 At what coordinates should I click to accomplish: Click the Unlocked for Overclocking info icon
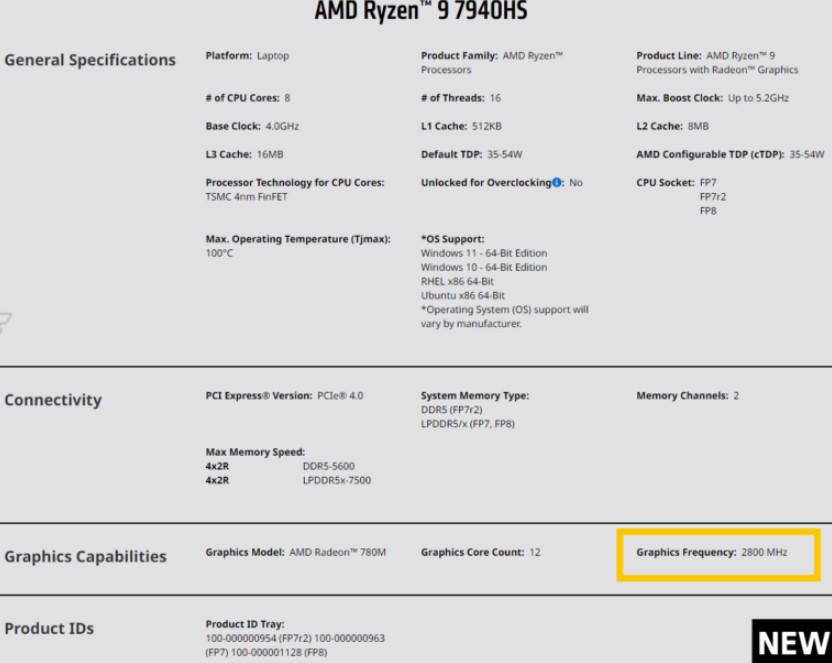point(557,182)
